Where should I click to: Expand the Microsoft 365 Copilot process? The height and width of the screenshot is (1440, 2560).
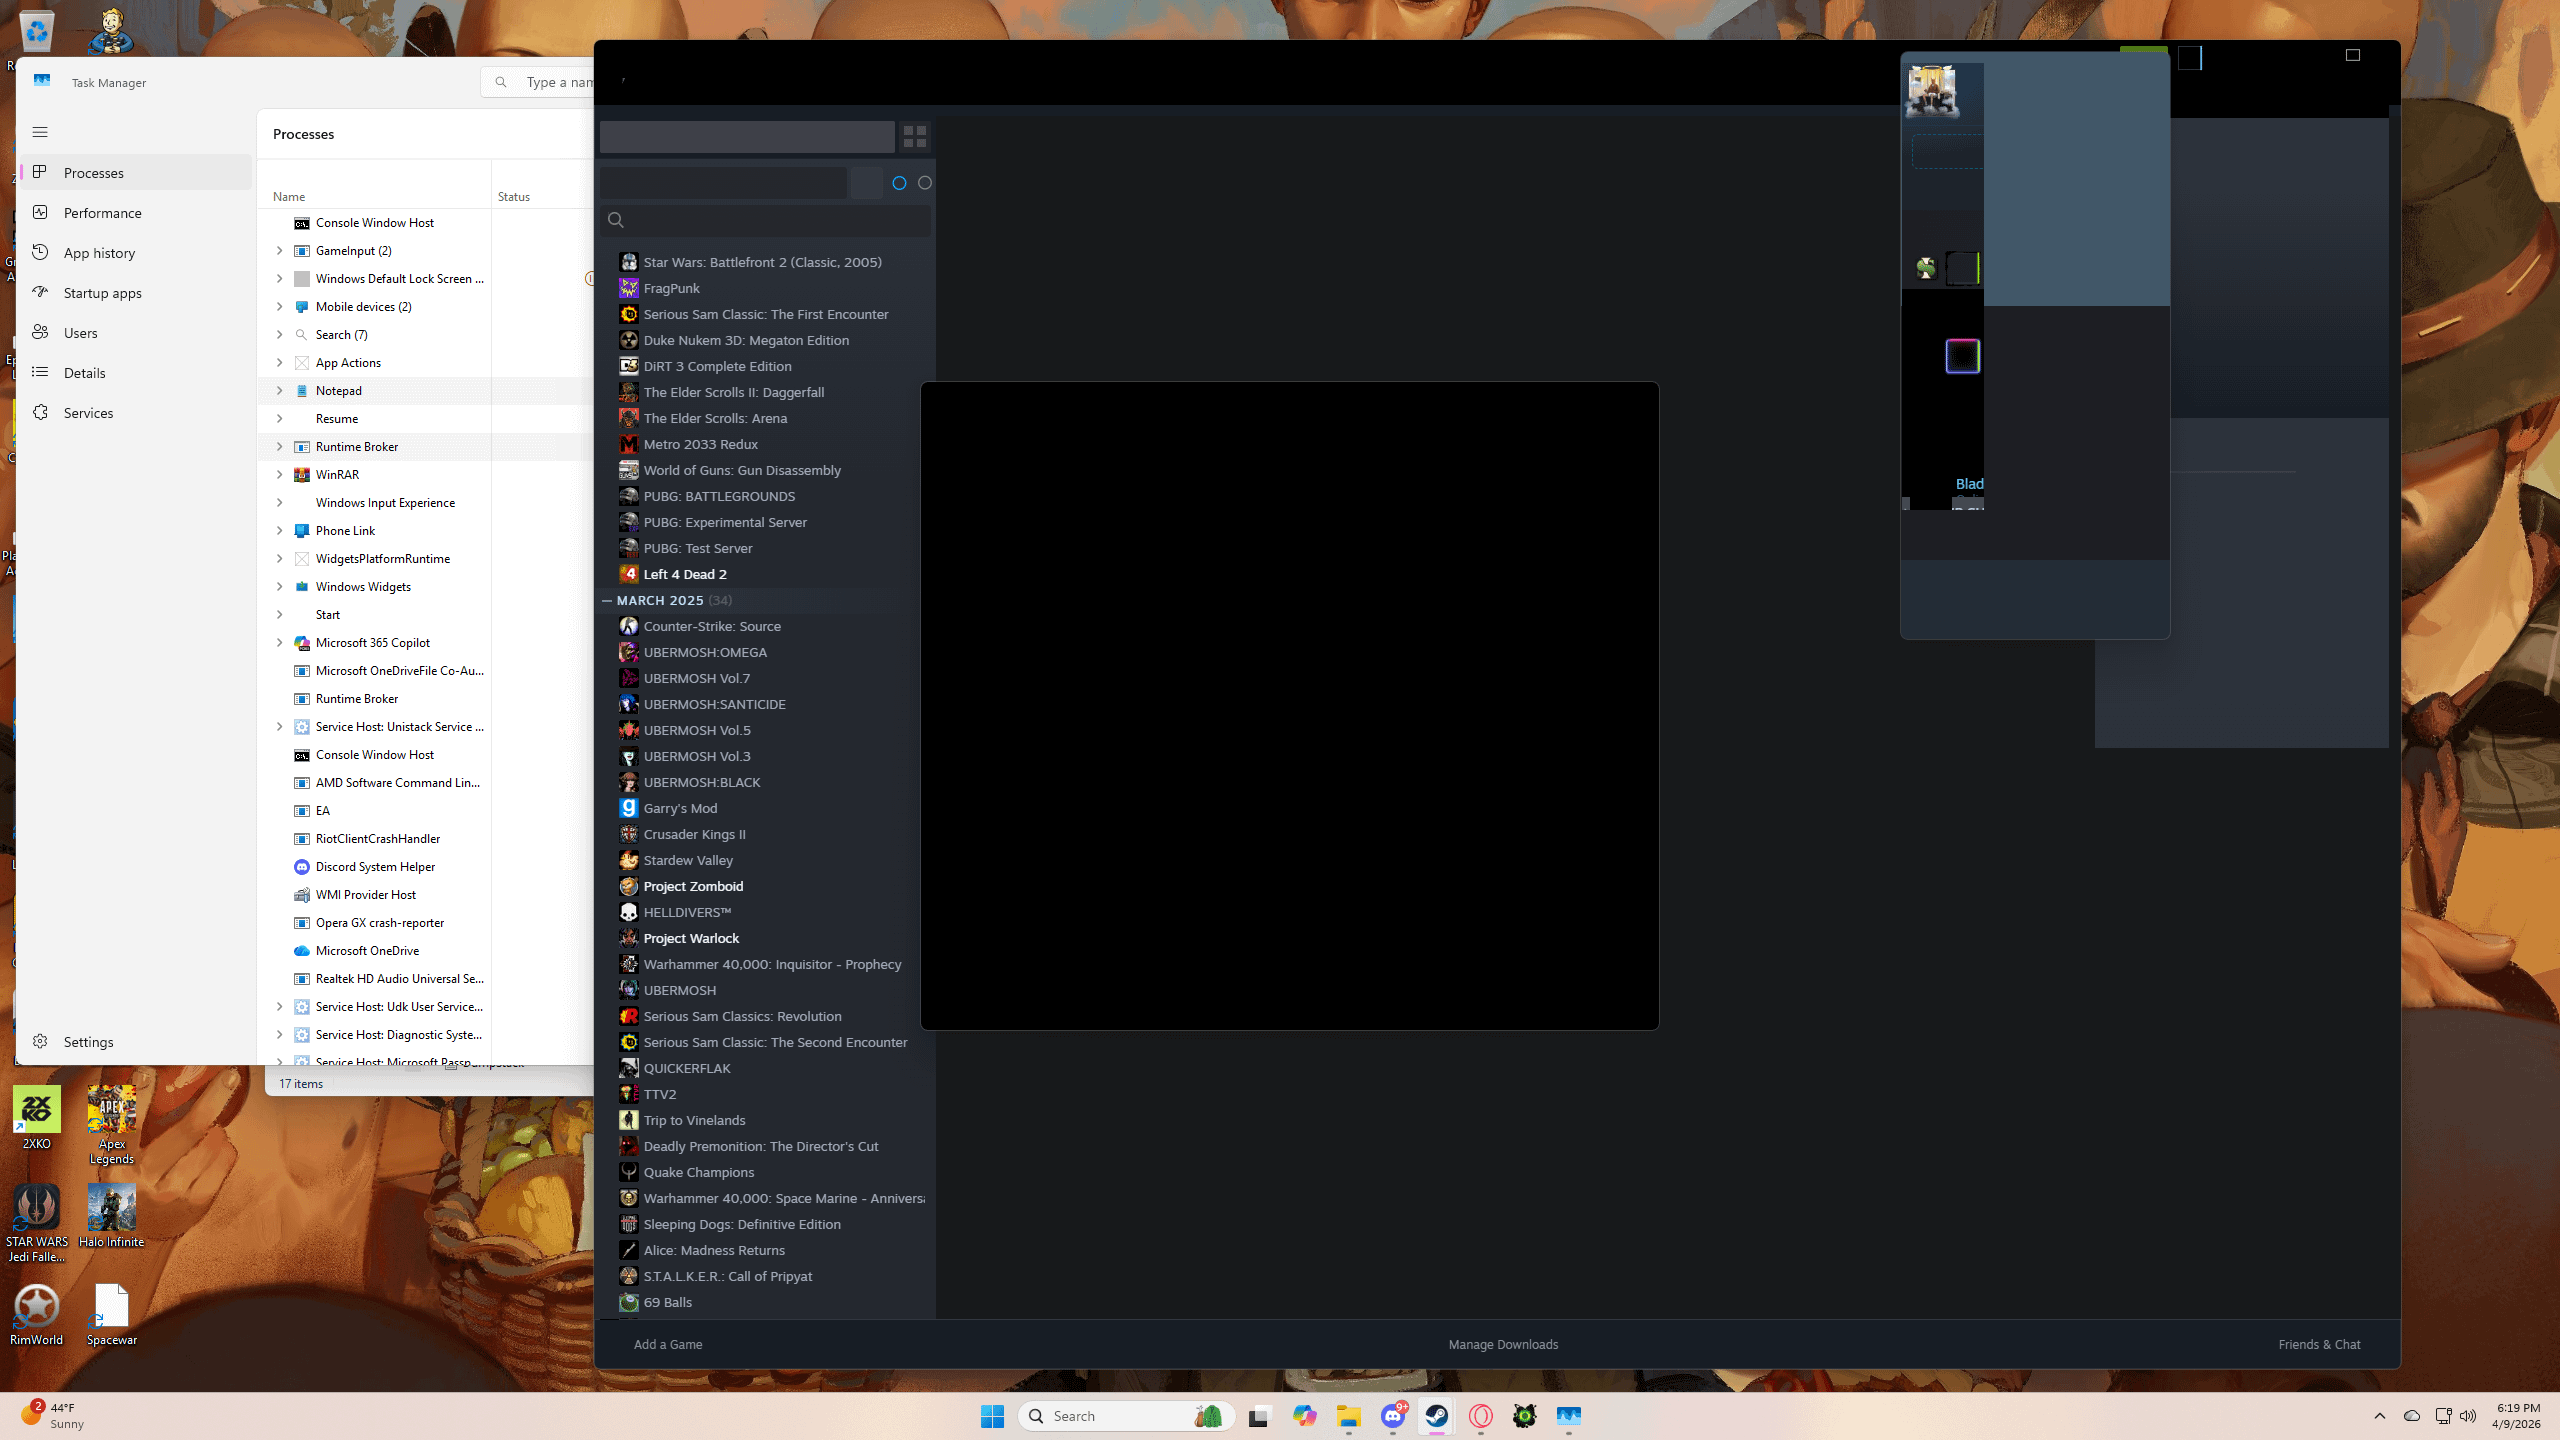tap(280, 643)
